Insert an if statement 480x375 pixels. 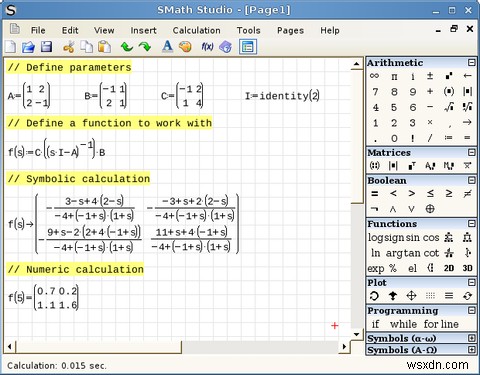pyautogui.click(x=375, y=324)
